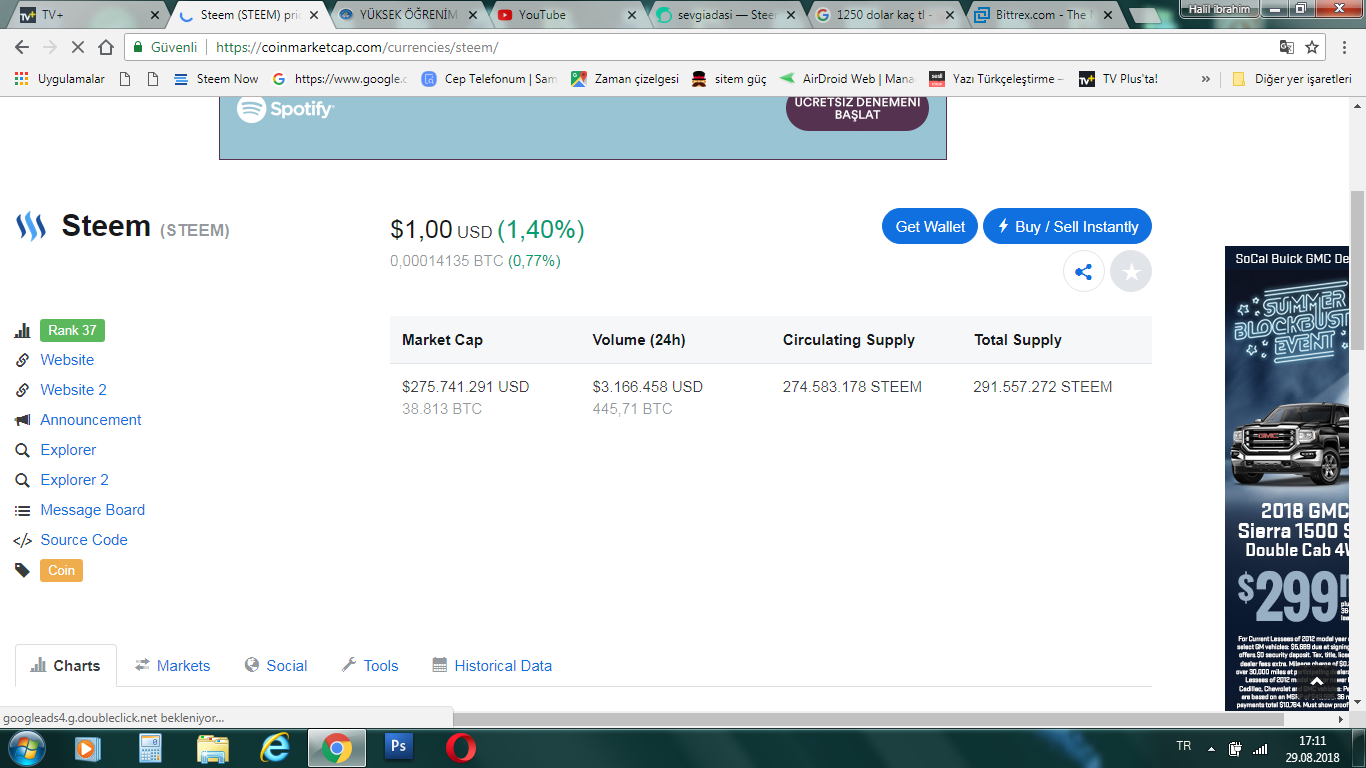
Task: Open the Yazı Türkçeleştirme bookmark
Action: click(997, 79)
